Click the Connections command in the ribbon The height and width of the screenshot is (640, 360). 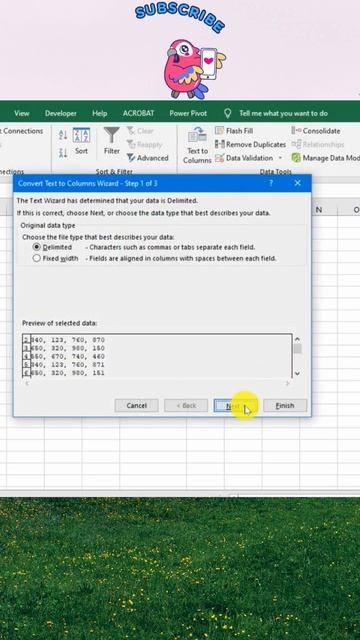click(22, 131)
